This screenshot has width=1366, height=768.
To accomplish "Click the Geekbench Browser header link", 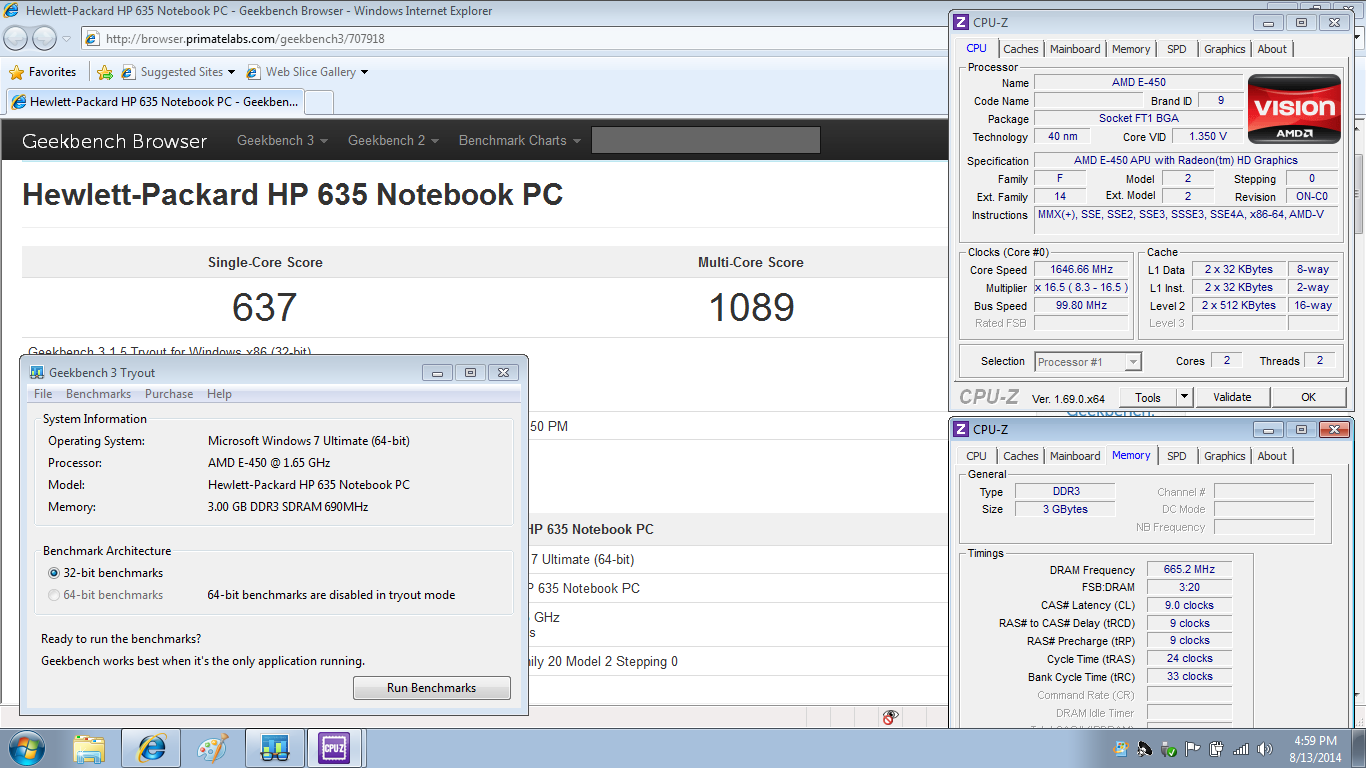I will (115, 141).
